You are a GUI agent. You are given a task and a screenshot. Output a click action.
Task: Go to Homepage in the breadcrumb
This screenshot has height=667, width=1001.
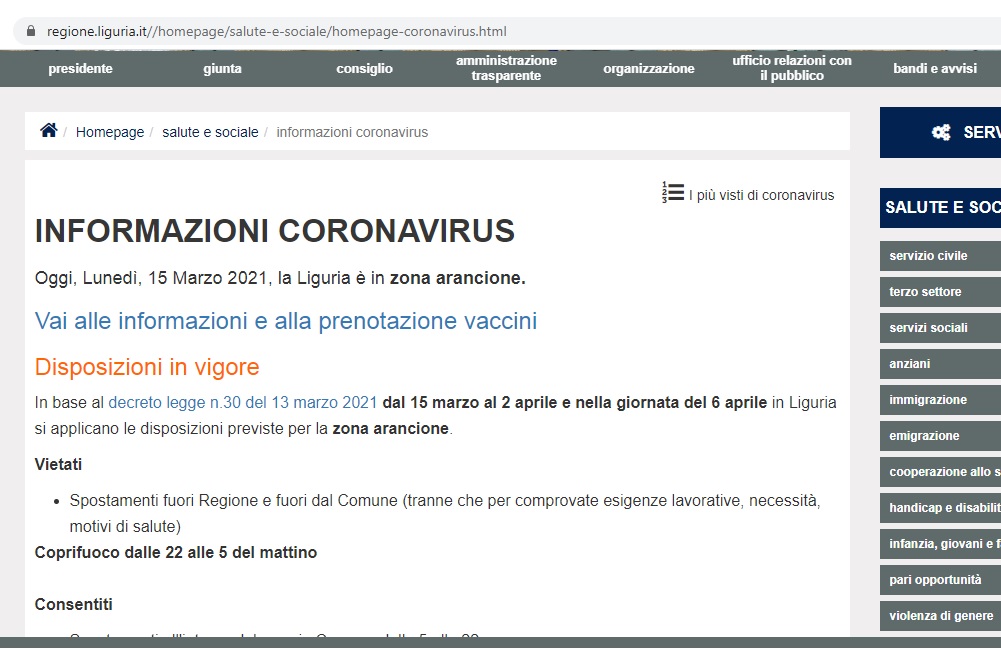click(x=110, y=132)
